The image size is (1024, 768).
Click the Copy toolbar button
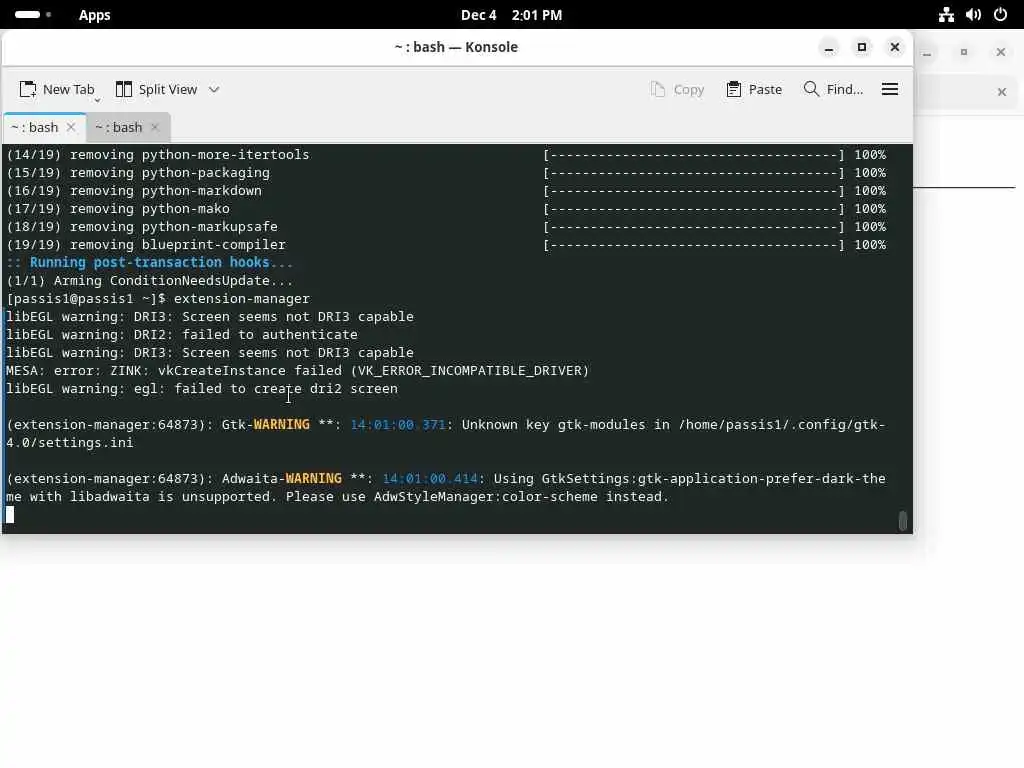click(x=677, y=89)
